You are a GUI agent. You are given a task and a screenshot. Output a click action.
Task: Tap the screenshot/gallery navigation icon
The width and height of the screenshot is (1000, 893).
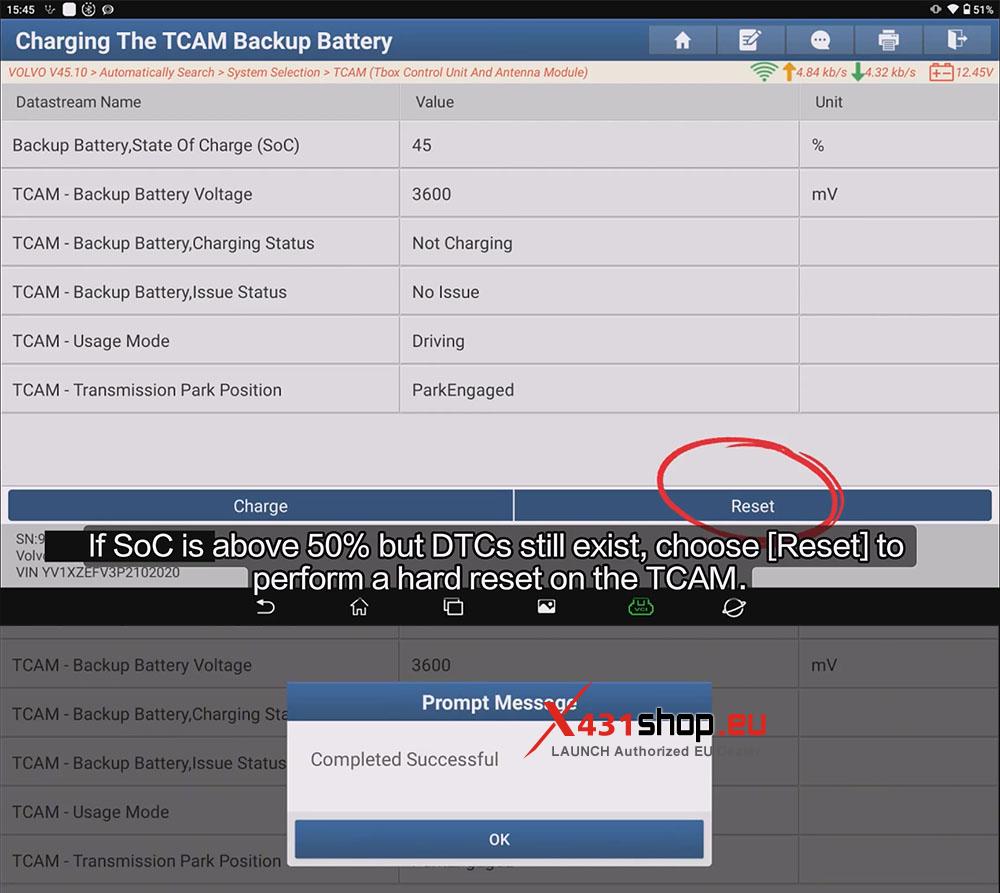(547, 607)
